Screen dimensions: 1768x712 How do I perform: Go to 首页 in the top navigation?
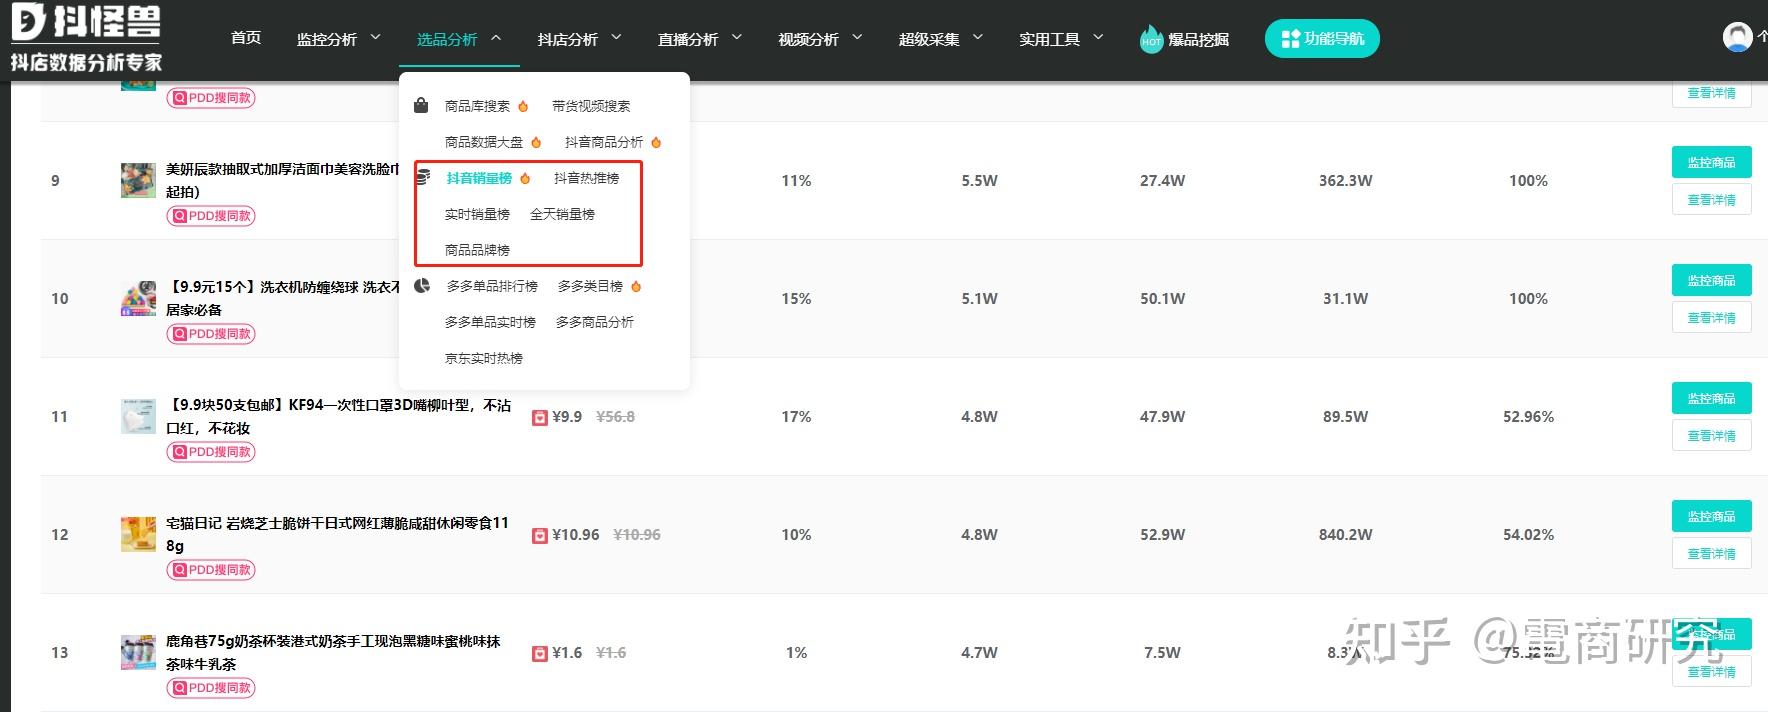[x=246, y=38]
